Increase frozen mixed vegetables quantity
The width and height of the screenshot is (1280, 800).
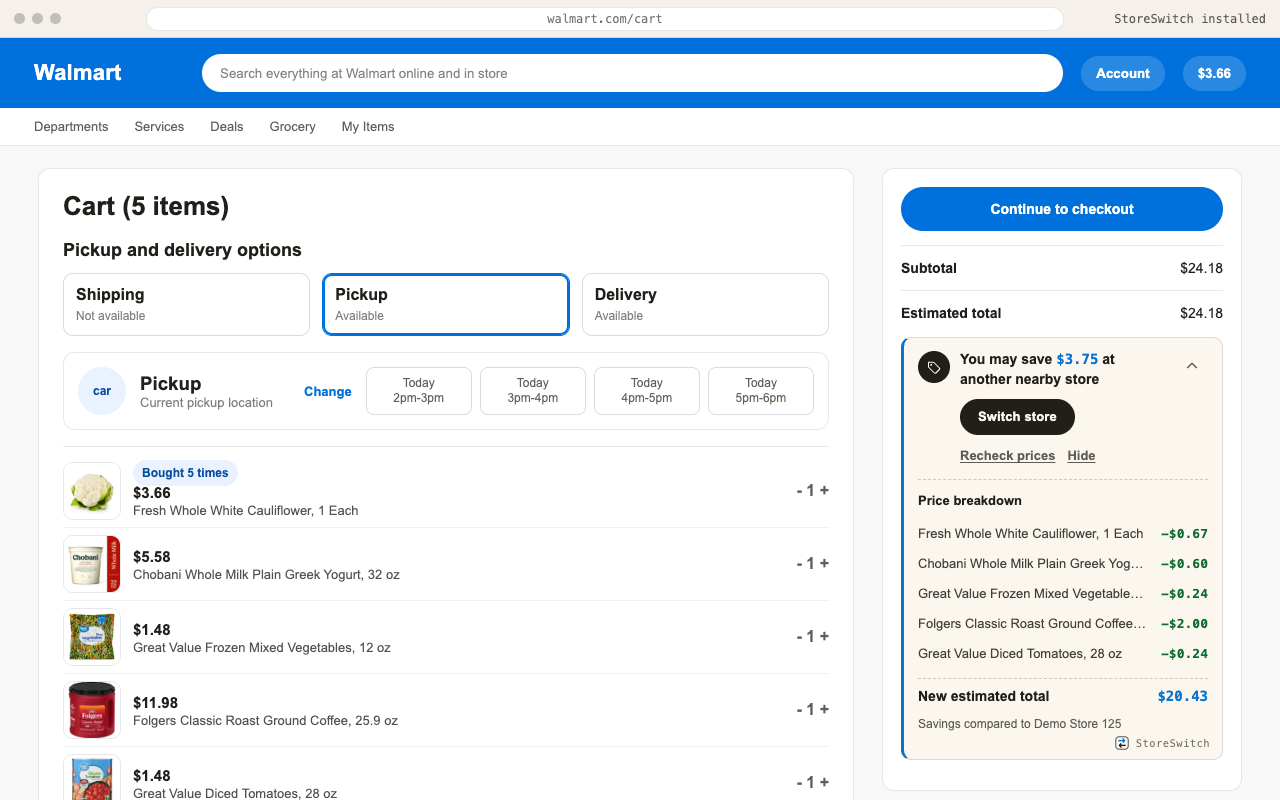(824, 636)
